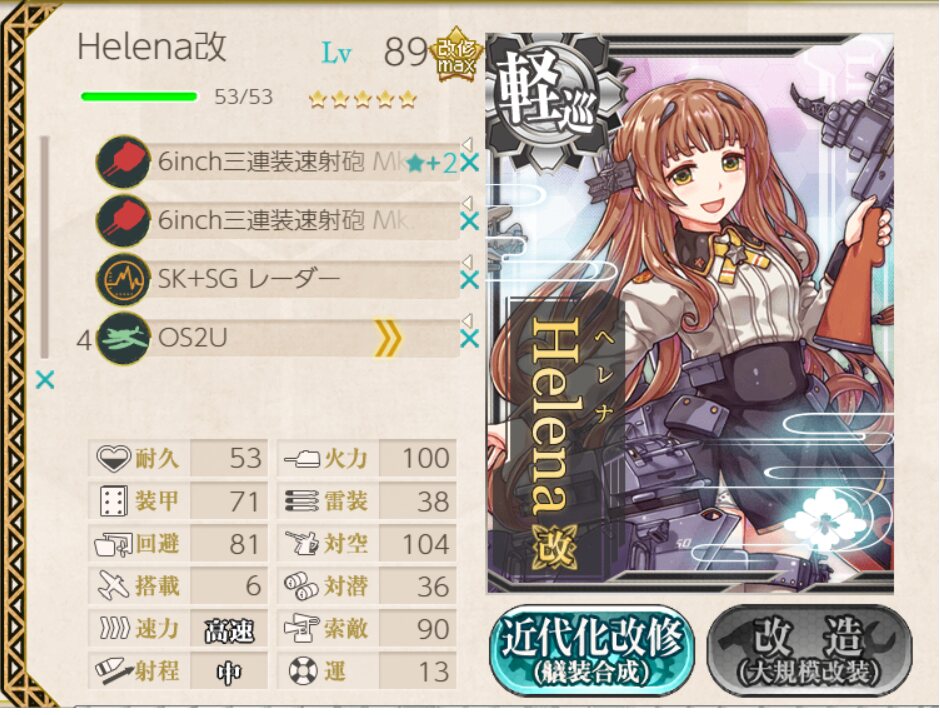This screenshot has width=940, height=715.
Task: Click the 火力 firepower stat row
Action: pyautogui.click(x=367, y=458)
